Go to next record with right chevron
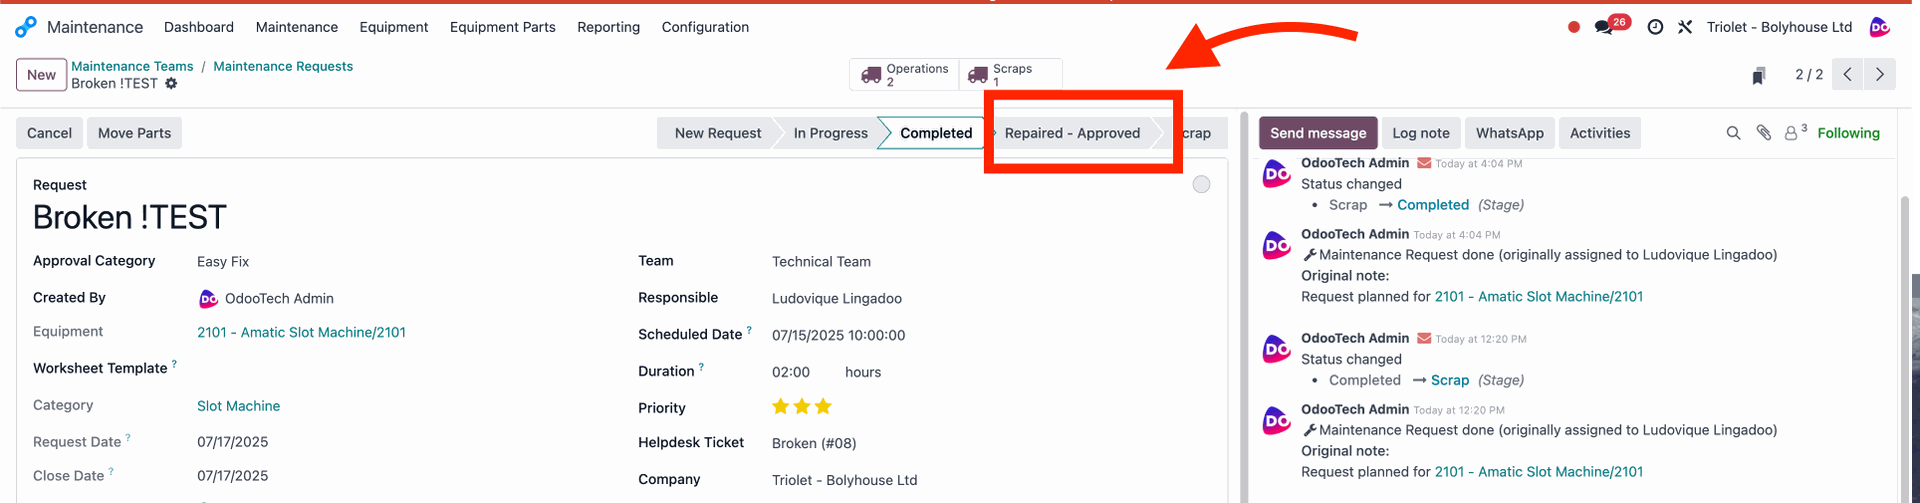The image size is (1920, 503). 1880,74
